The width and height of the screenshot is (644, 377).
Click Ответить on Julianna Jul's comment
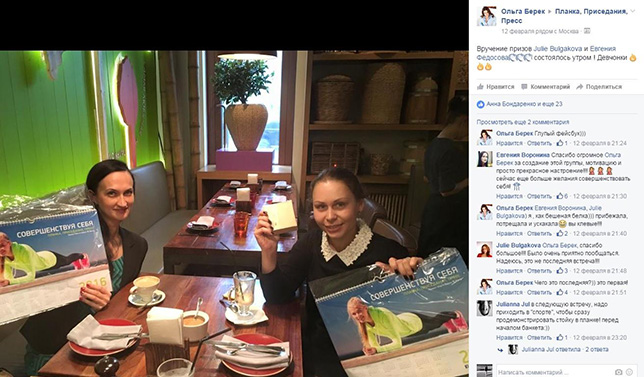[x=539, y=338]
